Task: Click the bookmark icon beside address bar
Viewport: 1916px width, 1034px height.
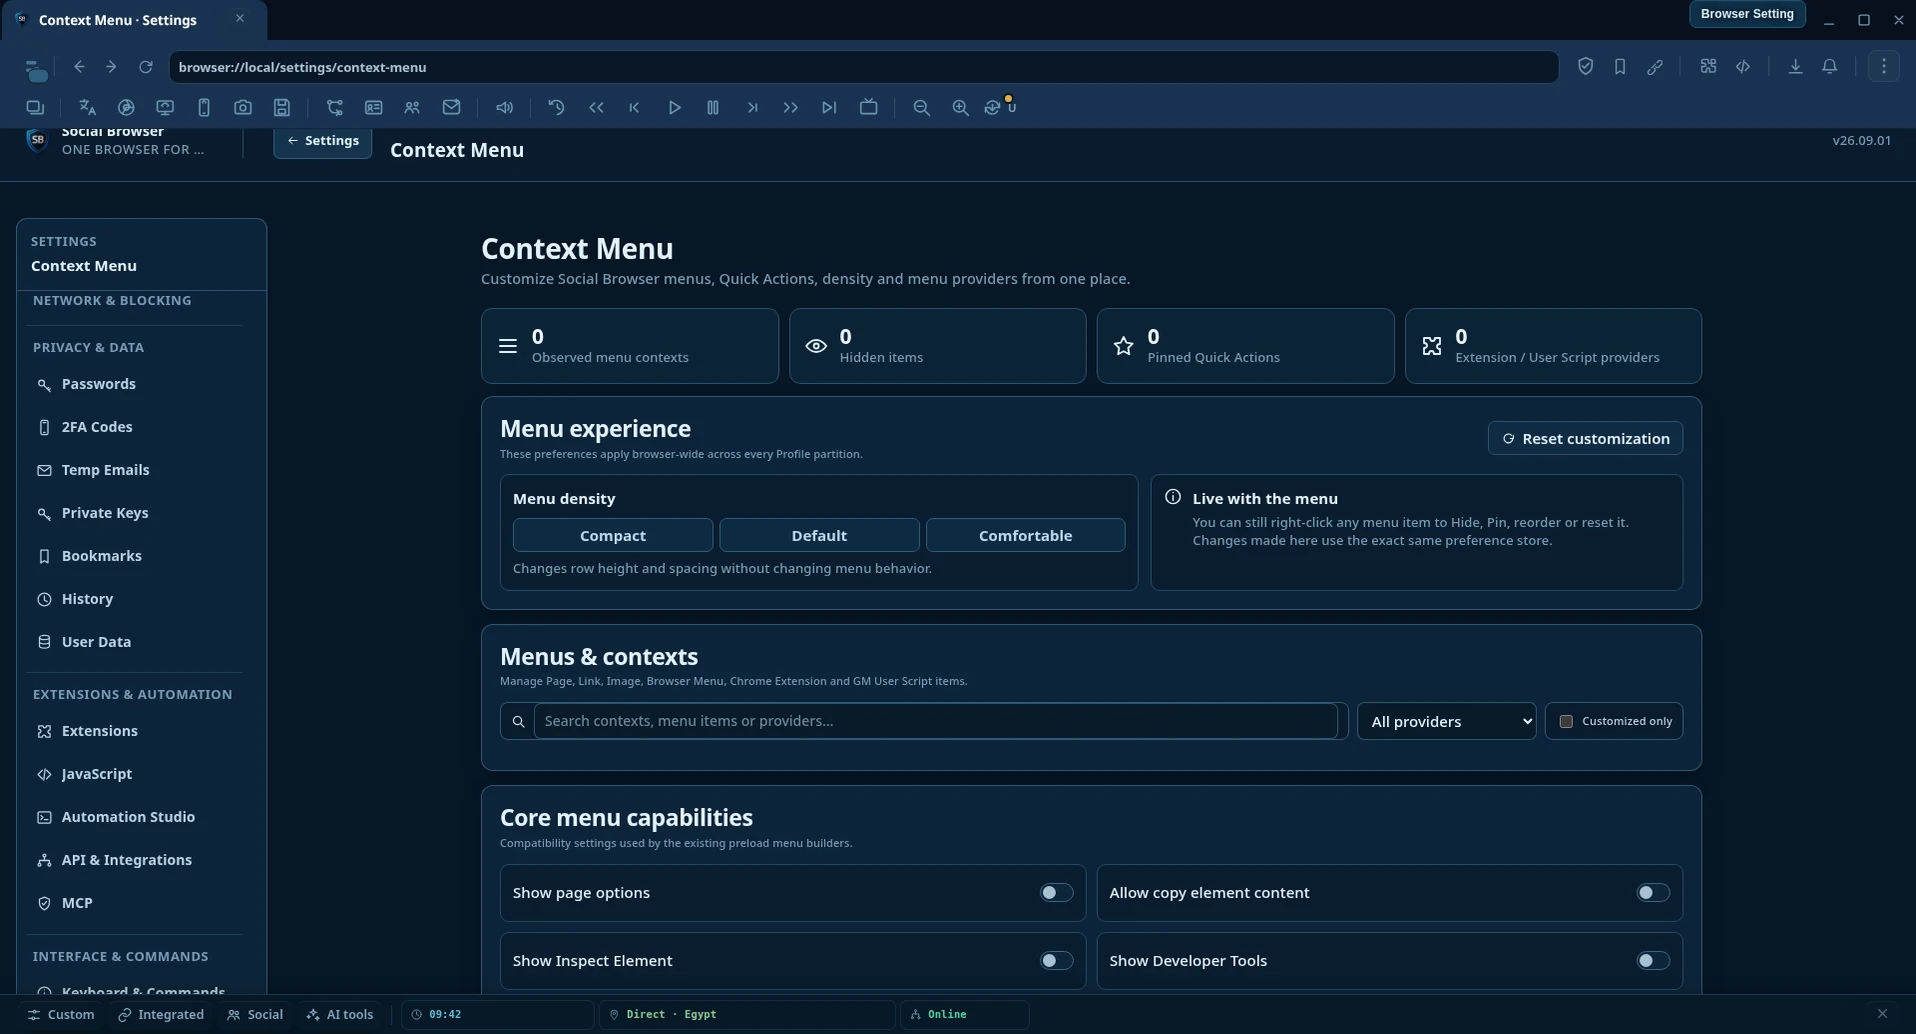Action: click(1620, 67)
